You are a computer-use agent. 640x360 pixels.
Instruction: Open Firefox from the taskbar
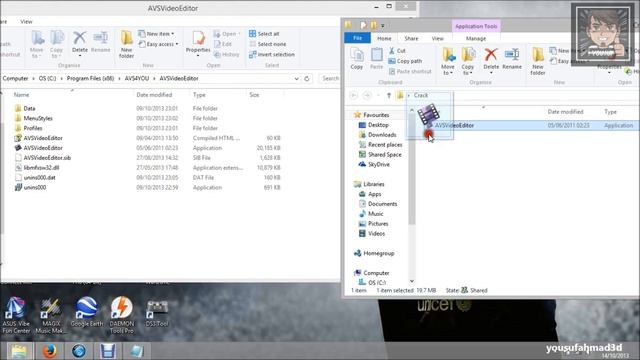[49, 351]
